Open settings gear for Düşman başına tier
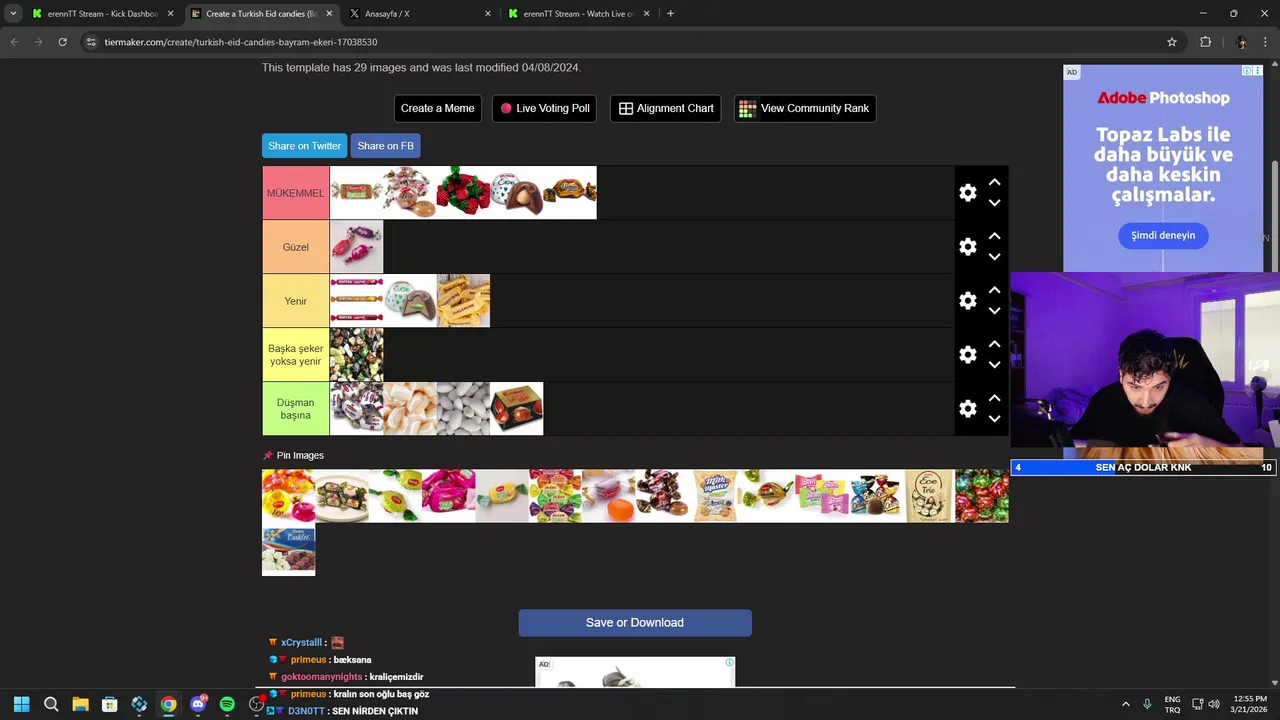 pyautogui.click(x=967, y=409)
